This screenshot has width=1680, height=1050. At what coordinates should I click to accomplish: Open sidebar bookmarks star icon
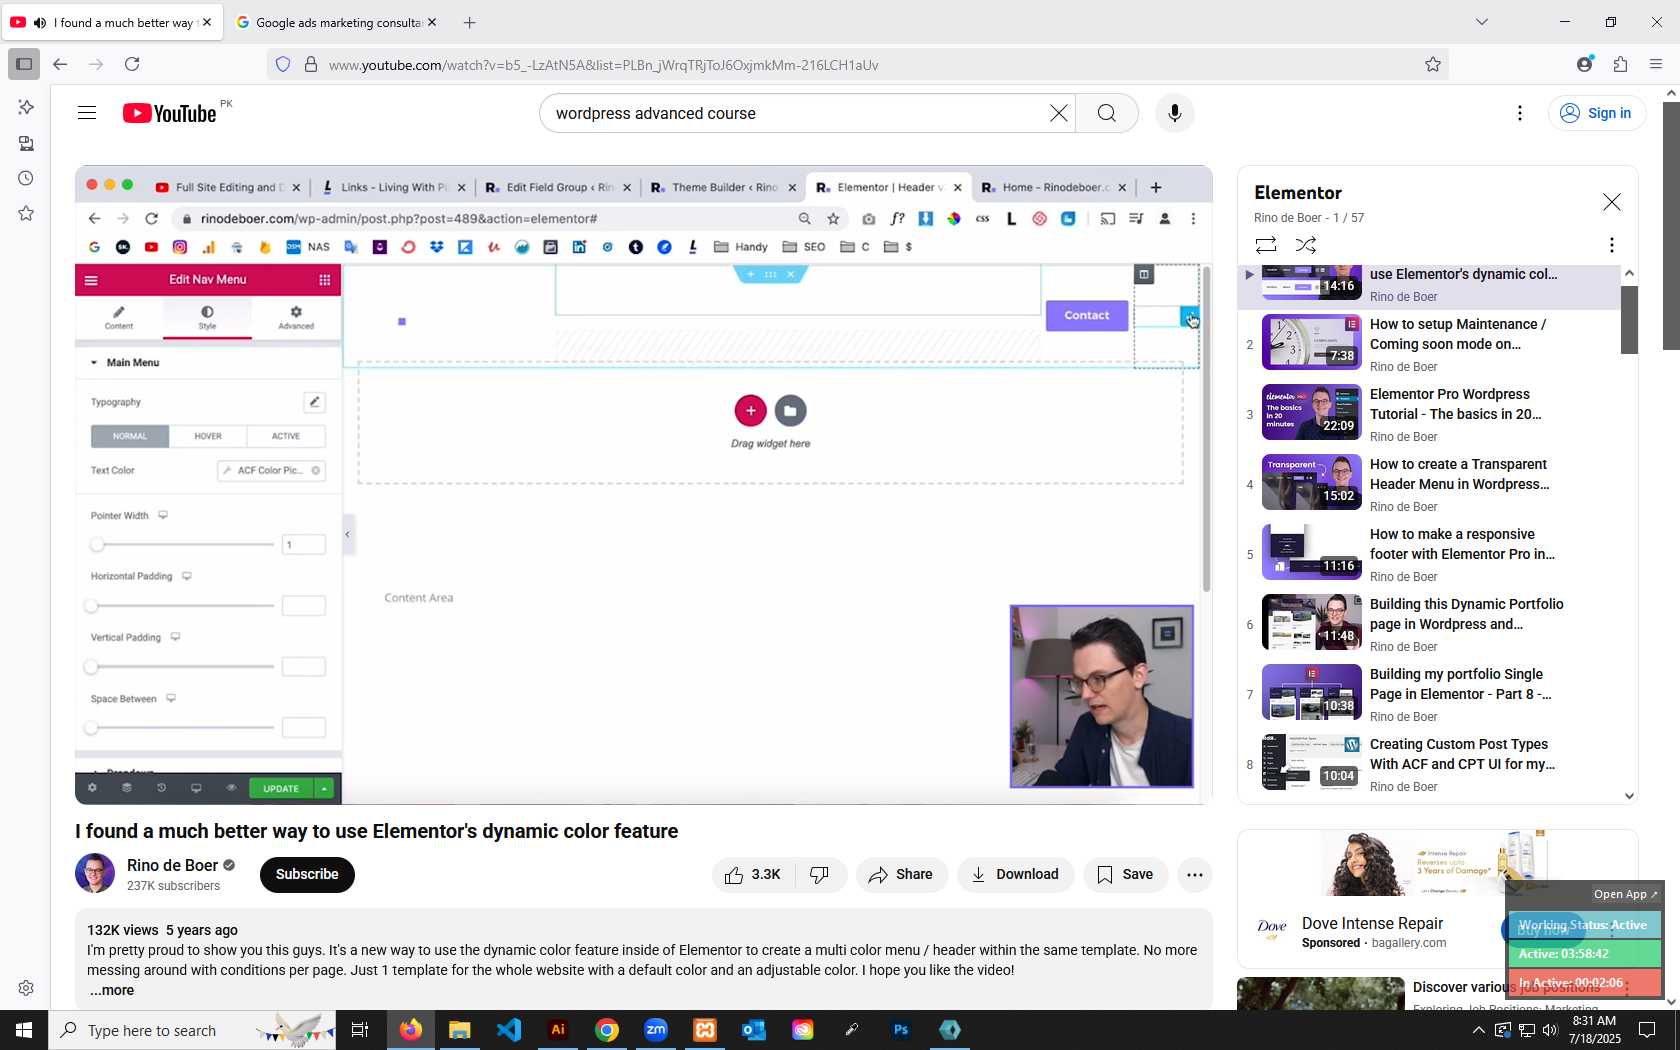click(26, 213)
